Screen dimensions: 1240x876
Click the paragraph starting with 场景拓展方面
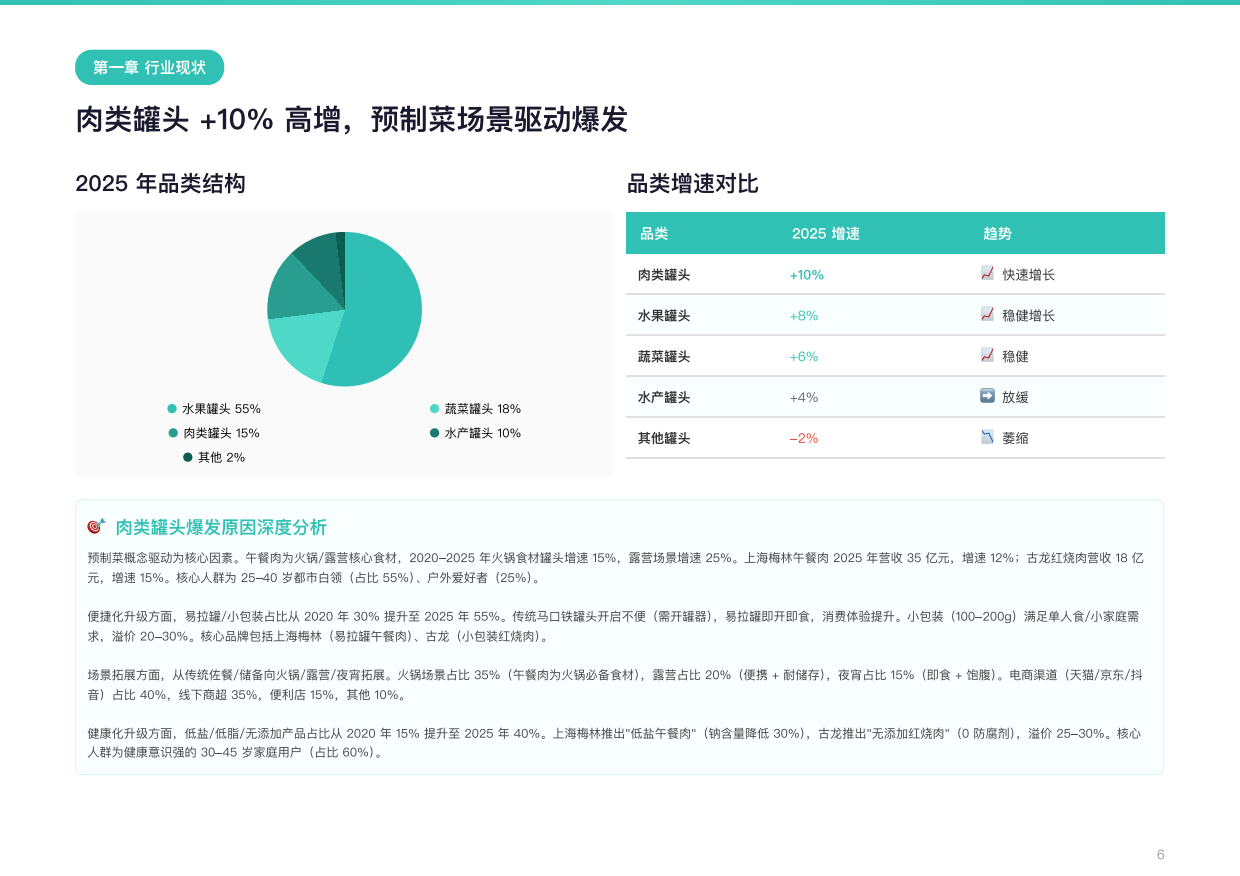[616, 685]
